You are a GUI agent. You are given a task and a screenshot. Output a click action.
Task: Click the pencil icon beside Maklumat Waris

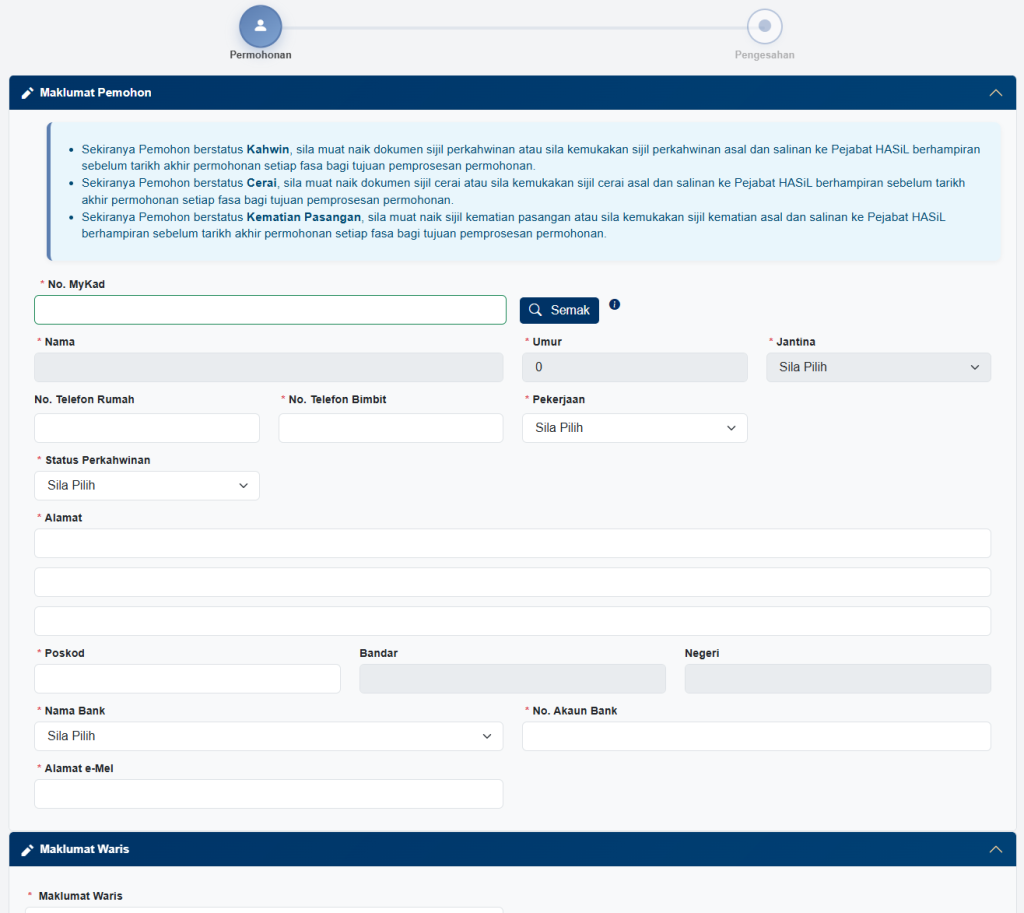[28, 849]
